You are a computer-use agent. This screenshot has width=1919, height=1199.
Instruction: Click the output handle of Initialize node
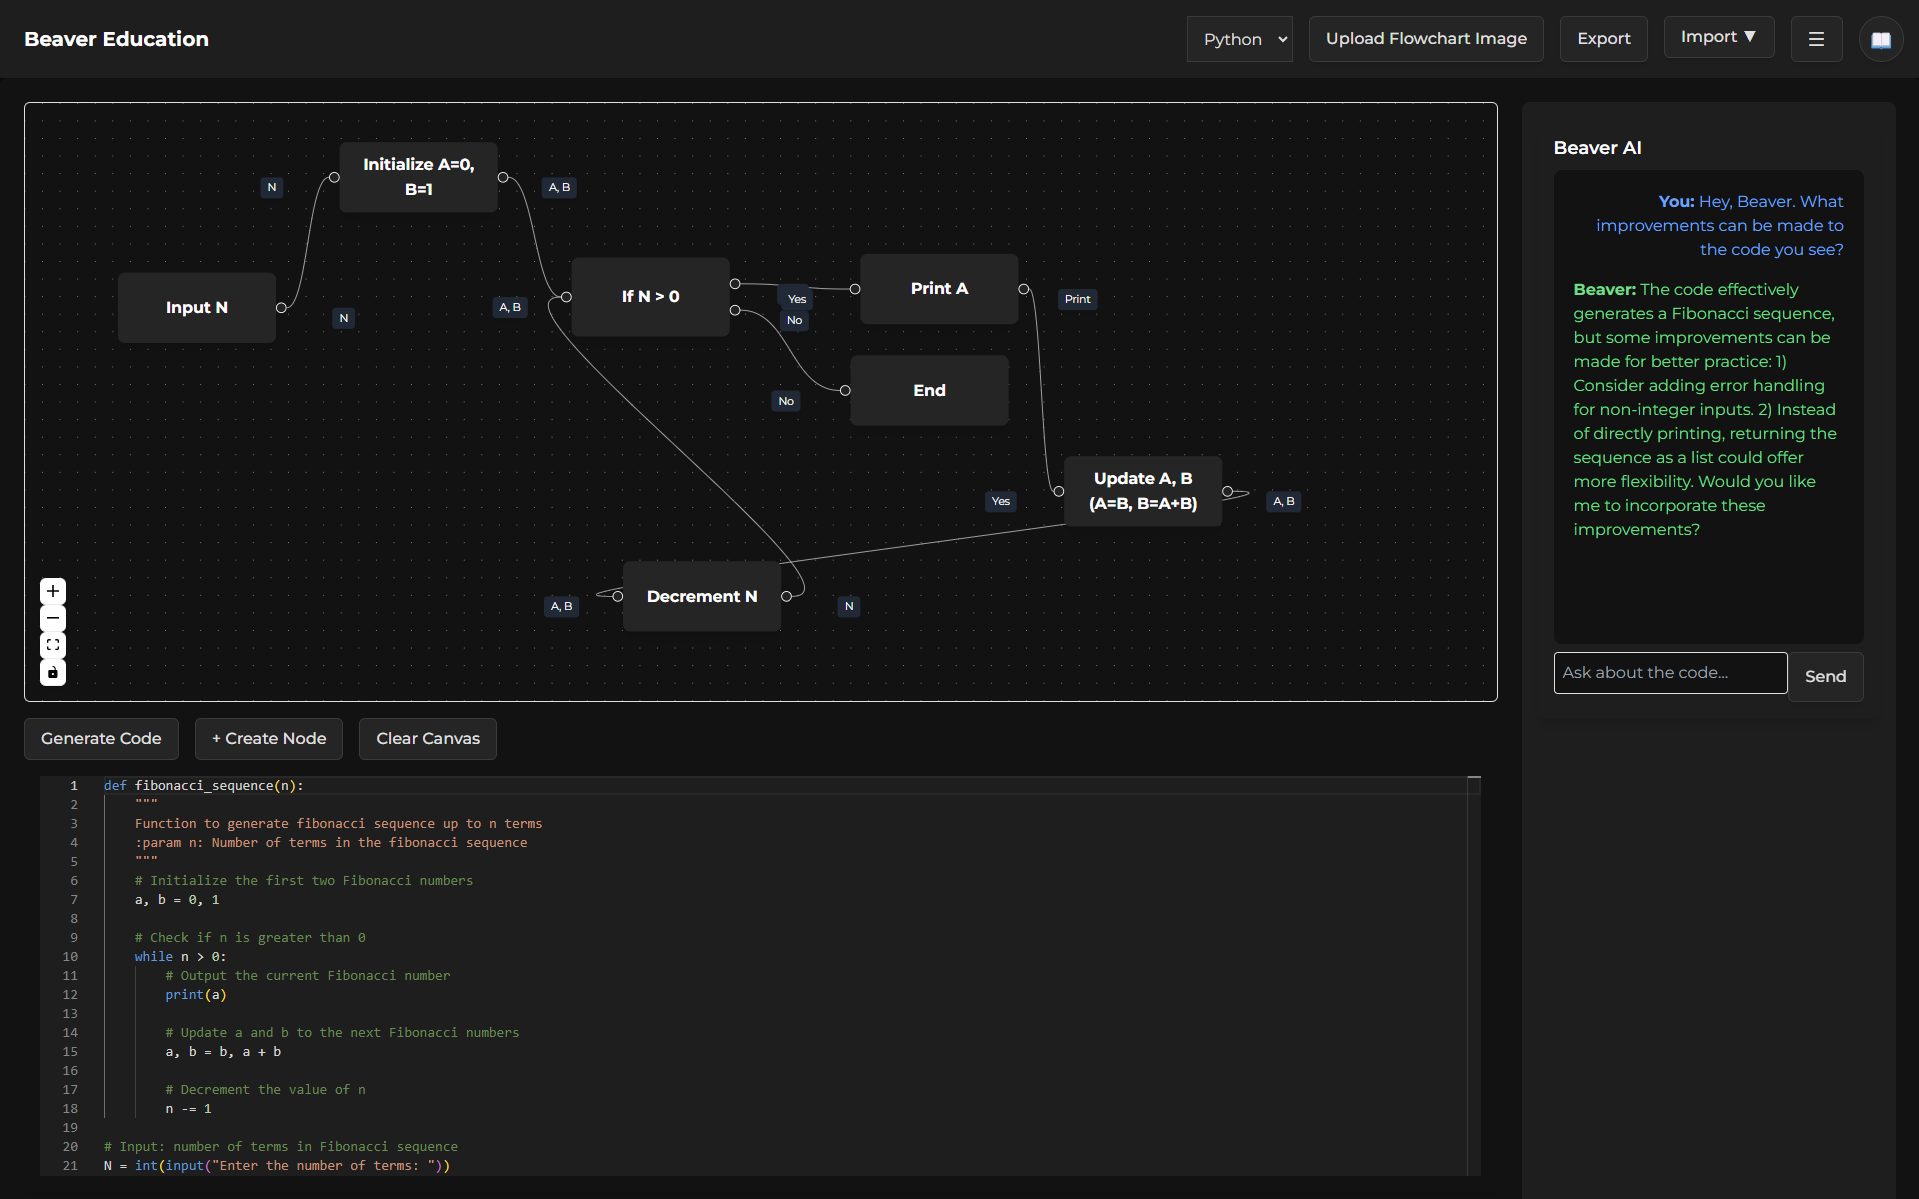(x=503, y=177)
